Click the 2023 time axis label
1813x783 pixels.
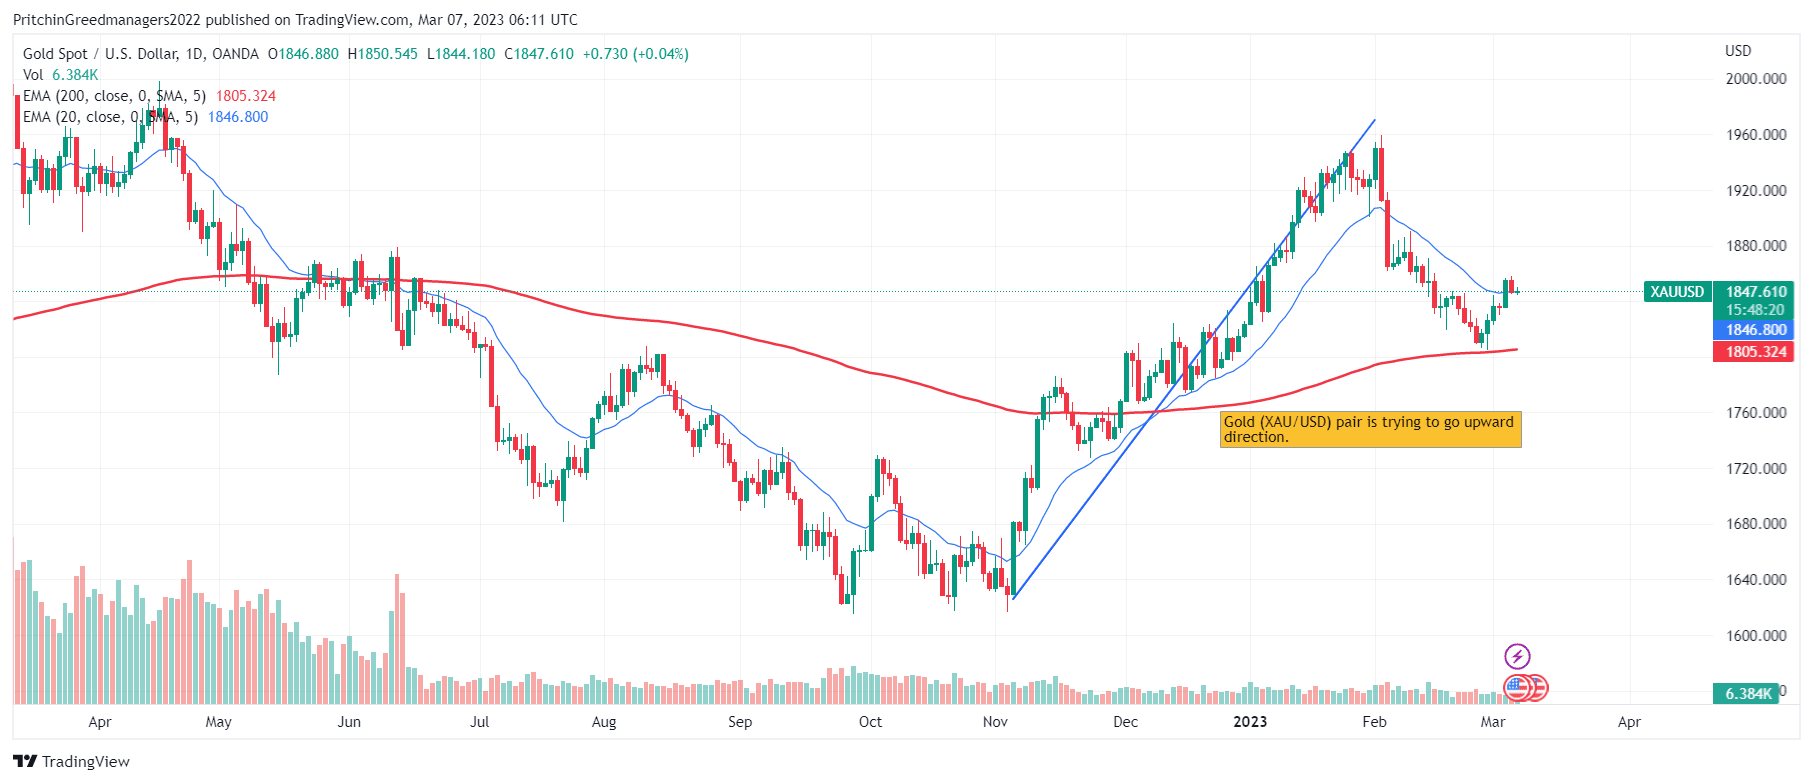[x=1250, y=722]
